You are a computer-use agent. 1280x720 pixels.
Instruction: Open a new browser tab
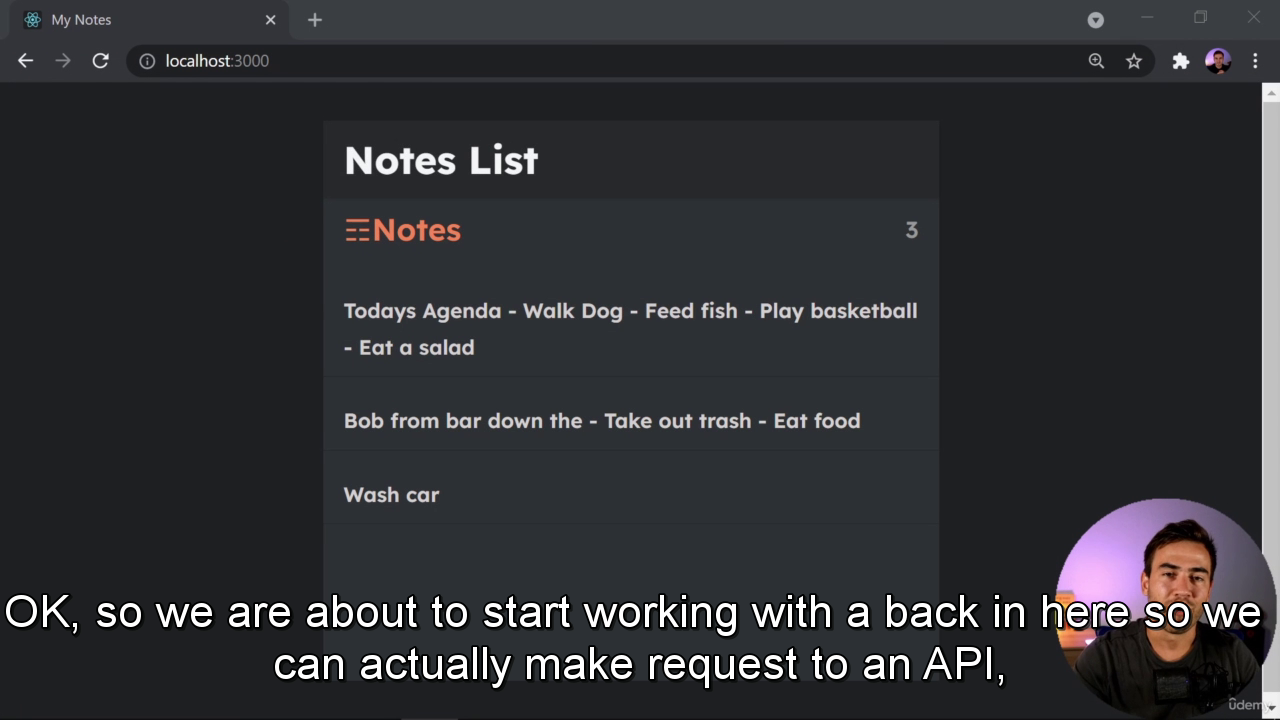(x=314, y=20)
